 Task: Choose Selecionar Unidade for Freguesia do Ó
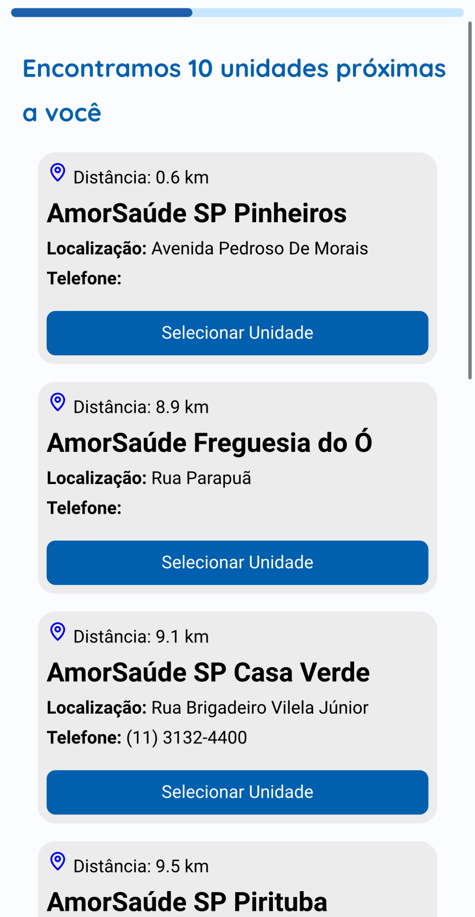point(238,563)
